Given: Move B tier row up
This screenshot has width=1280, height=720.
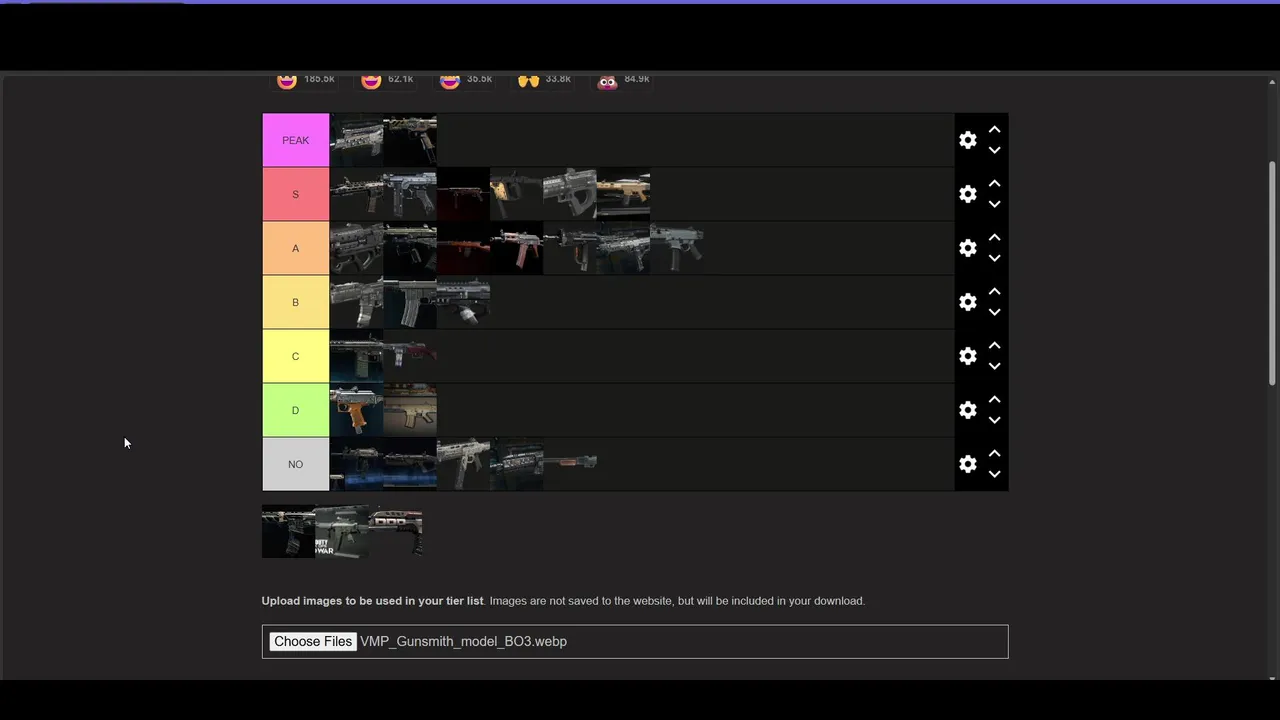Looking at the screenshot, I should pos(994,292).
